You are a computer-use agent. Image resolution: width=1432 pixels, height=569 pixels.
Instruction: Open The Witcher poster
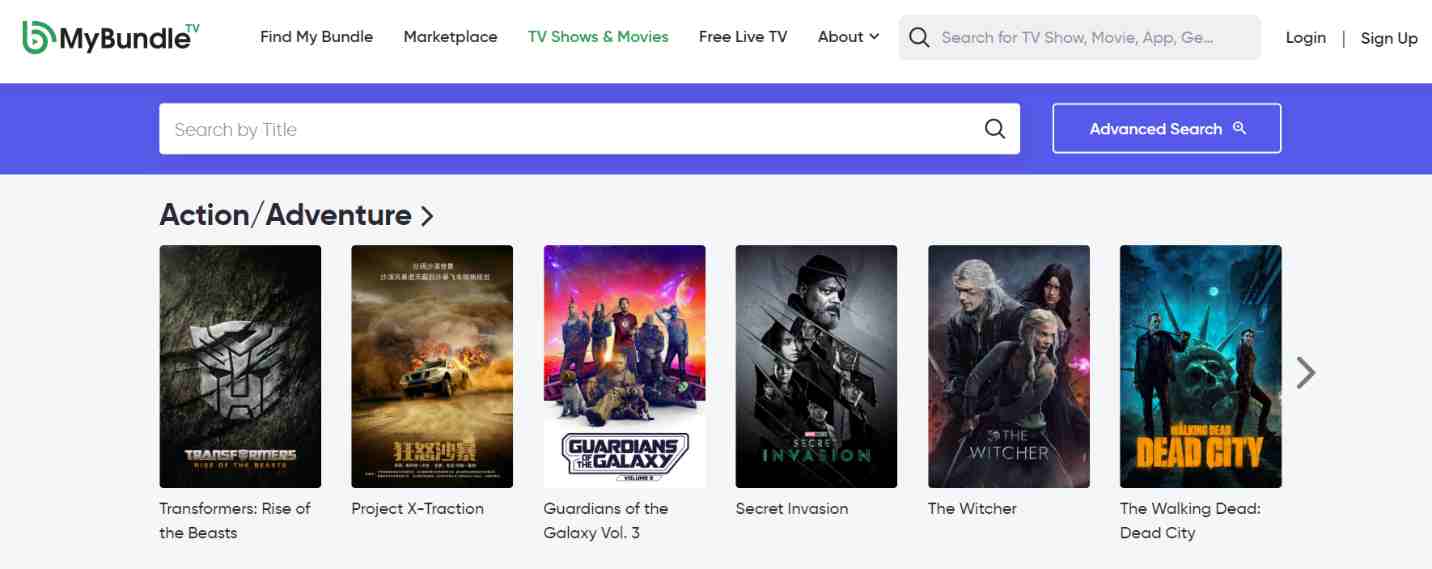(x=1008, y=367)
